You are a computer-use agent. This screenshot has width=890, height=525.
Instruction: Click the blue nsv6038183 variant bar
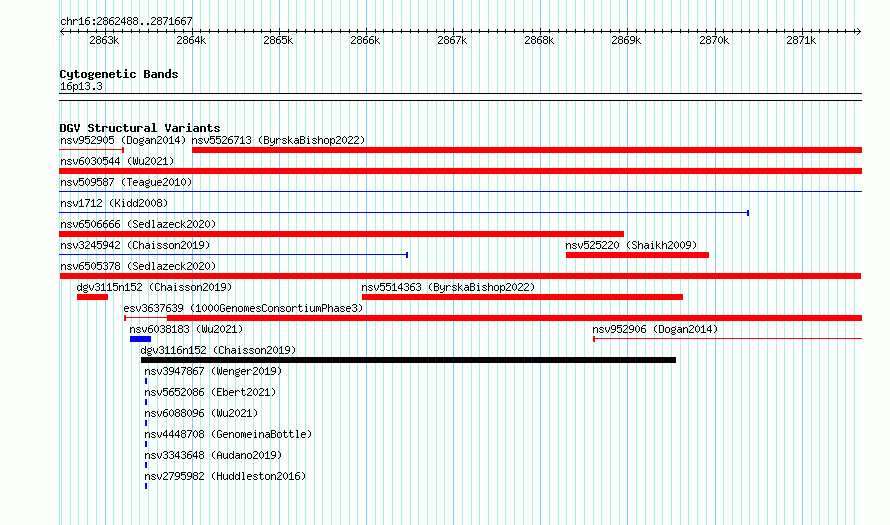140,339
